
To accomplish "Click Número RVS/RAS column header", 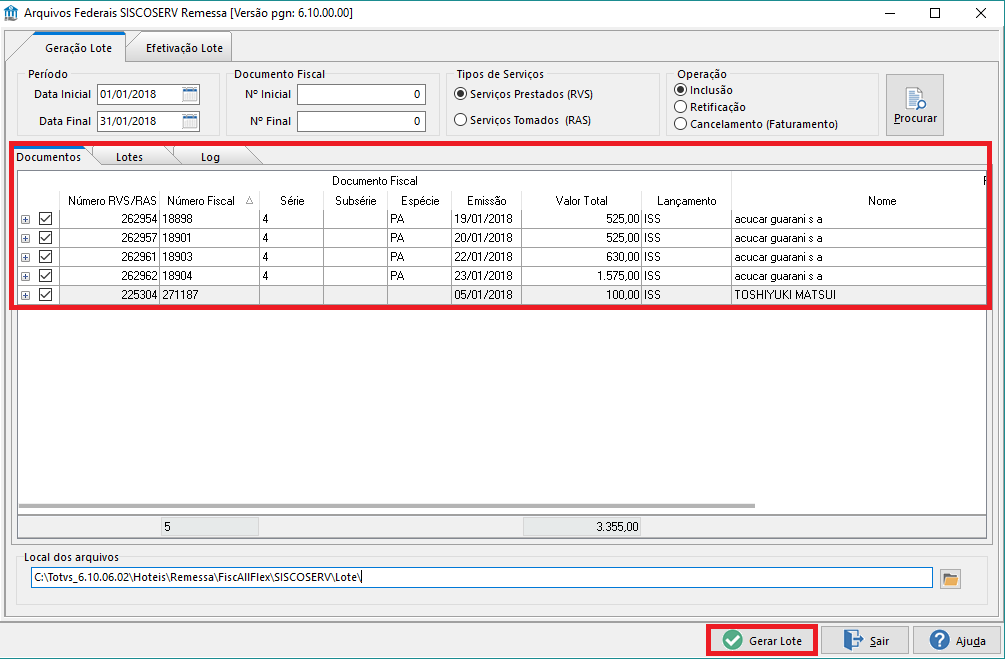I will pyautogui.click(x=112, y=201).
